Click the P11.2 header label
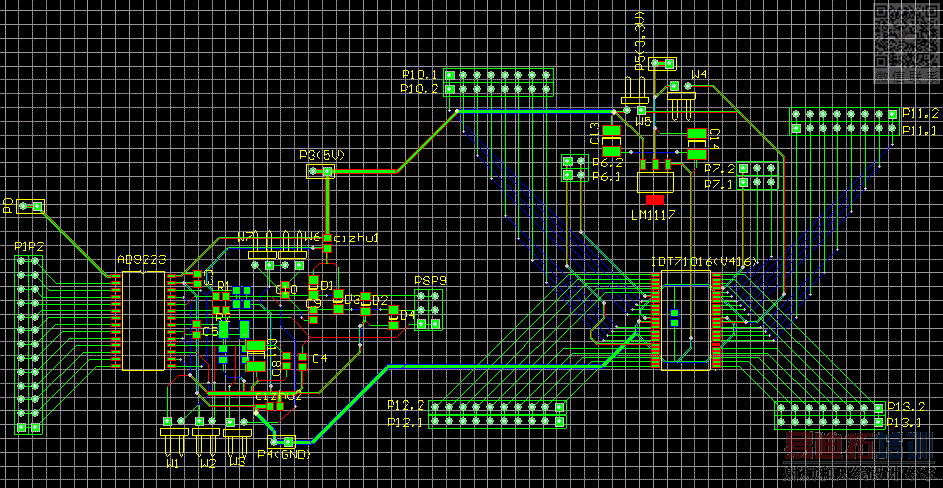943x488 pixels. 921,113
